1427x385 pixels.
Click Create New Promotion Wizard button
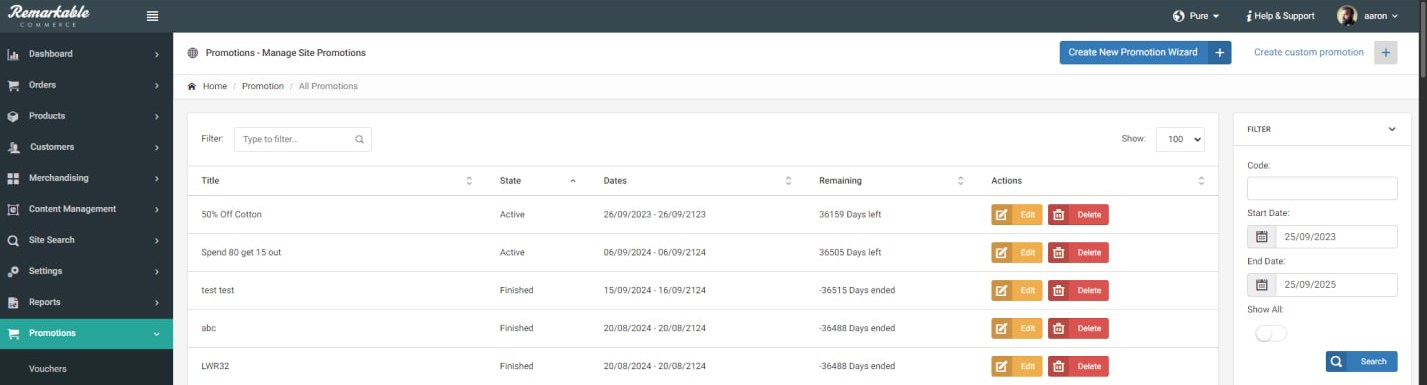tap(1145, 52)
